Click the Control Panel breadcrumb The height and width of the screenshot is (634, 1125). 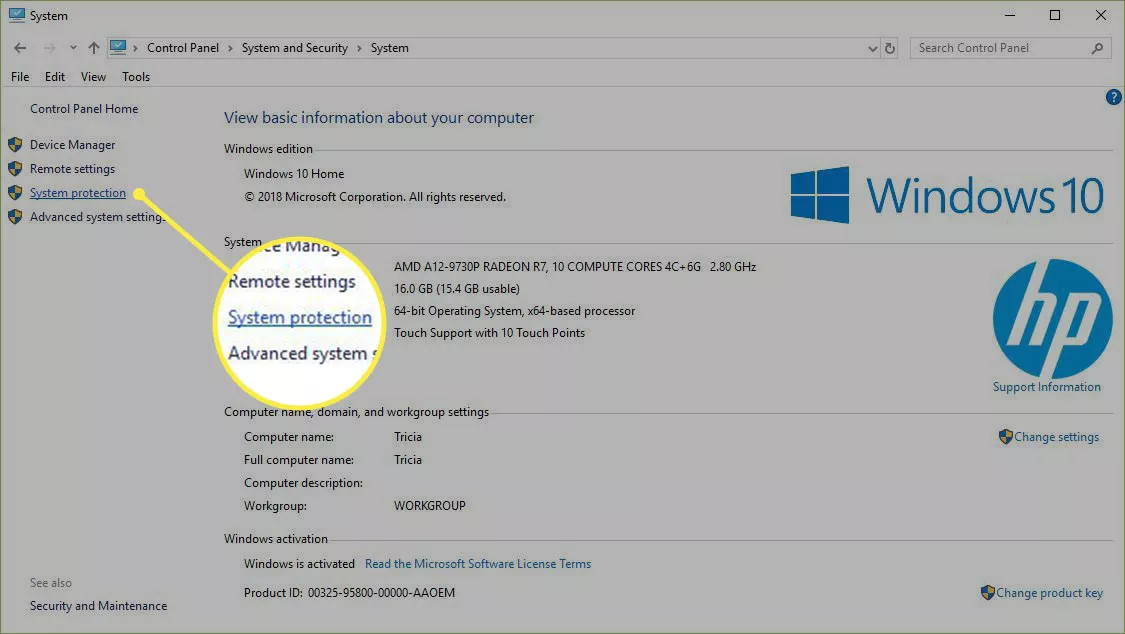coord(183,48)
